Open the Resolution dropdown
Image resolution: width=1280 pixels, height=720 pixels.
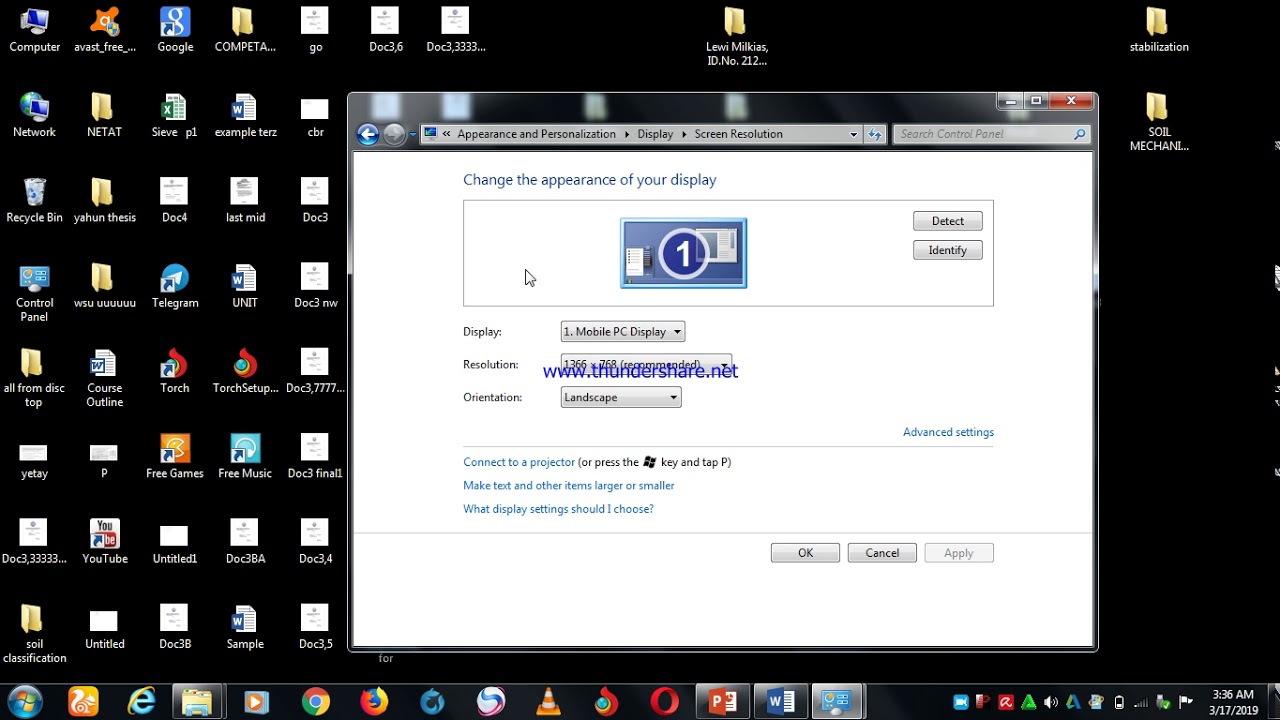pyautogui.click(x=646, y=365)
